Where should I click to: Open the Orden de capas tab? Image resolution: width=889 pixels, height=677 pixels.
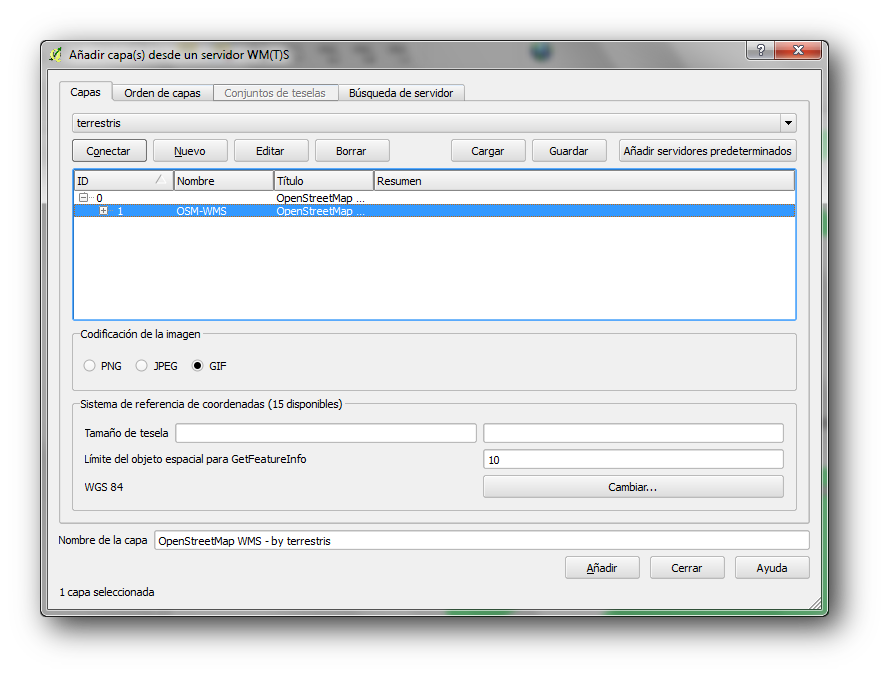(162, 93)
